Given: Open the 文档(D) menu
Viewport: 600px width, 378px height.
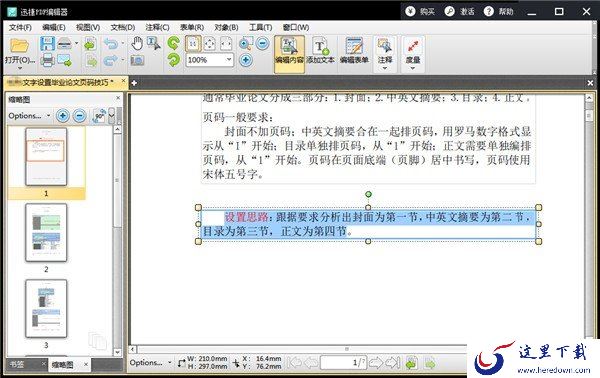Looking at the screenshot, I should pyautogui.click(x=122, y=28).
